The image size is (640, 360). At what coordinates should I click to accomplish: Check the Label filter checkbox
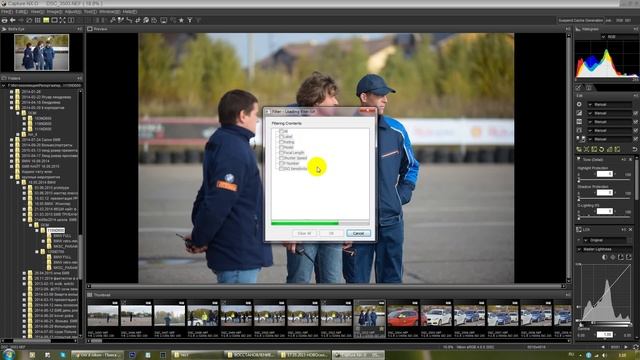[x=281, y=137]
